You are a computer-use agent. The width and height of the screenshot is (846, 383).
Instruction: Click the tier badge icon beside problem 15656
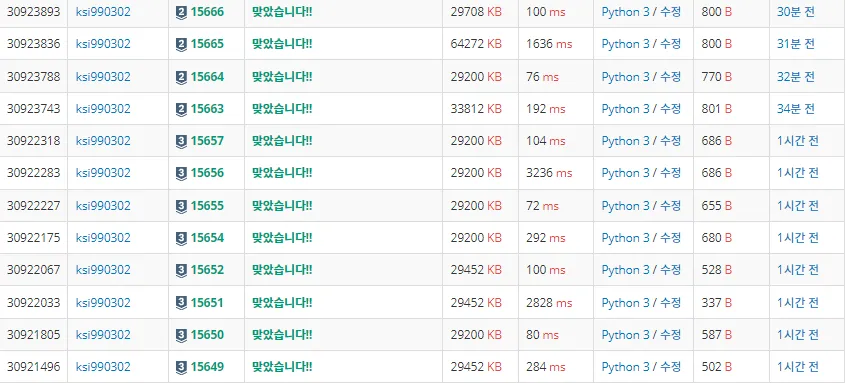[x=181, y=174]
